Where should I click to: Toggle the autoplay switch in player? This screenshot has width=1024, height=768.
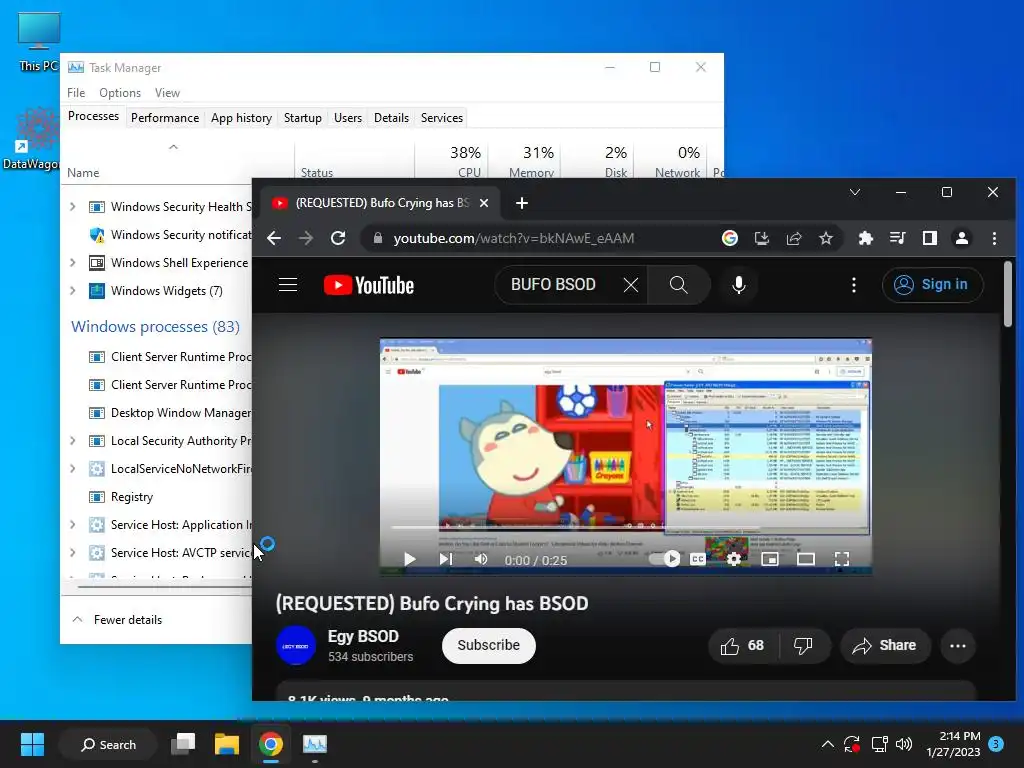click(x=665, y=559)
